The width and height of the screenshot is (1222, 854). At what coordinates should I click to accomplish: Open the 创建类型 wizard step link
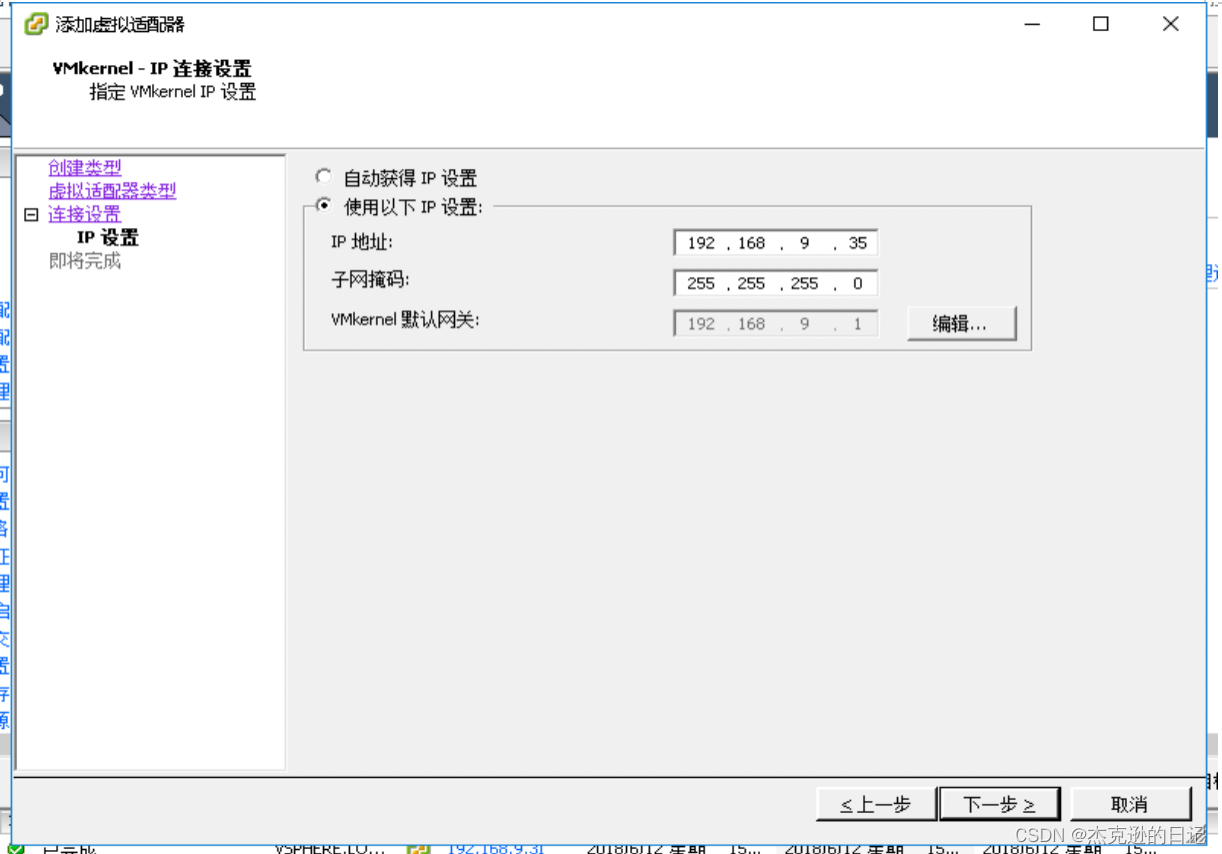point(85,168)
